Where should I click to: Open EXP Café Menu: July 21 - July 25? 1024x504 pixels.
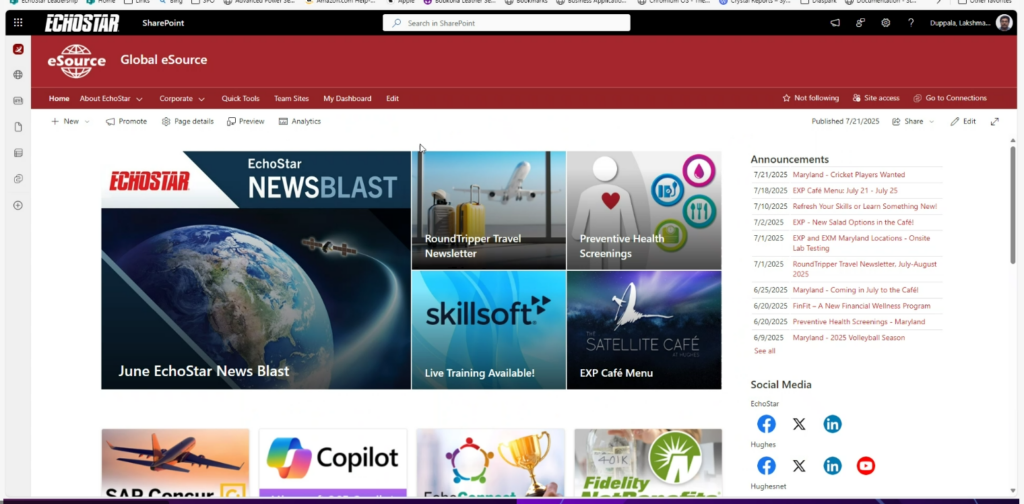coord(845,191)
